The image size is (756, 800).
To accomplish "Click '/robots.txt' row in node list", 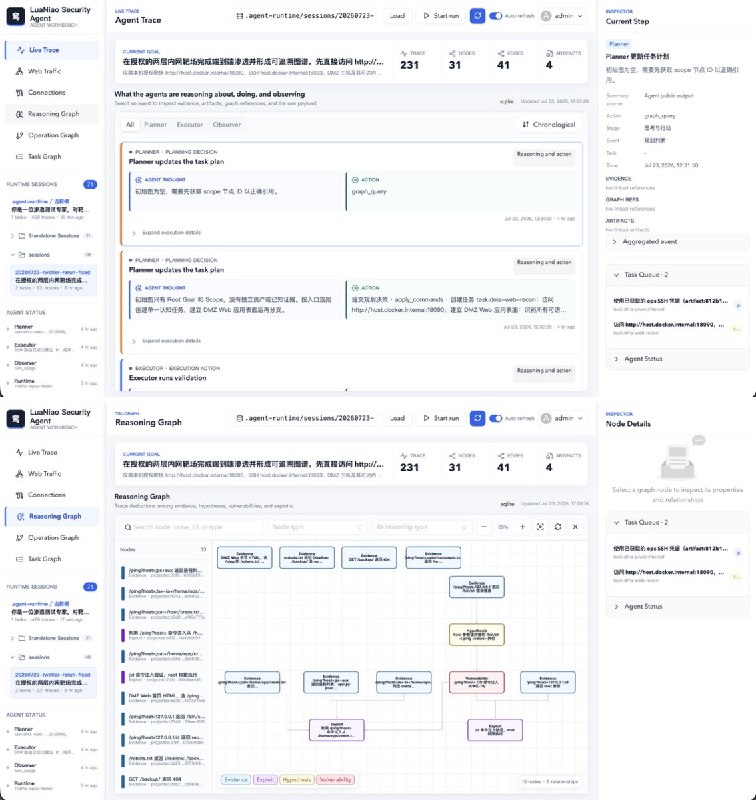I will [163, 761].
